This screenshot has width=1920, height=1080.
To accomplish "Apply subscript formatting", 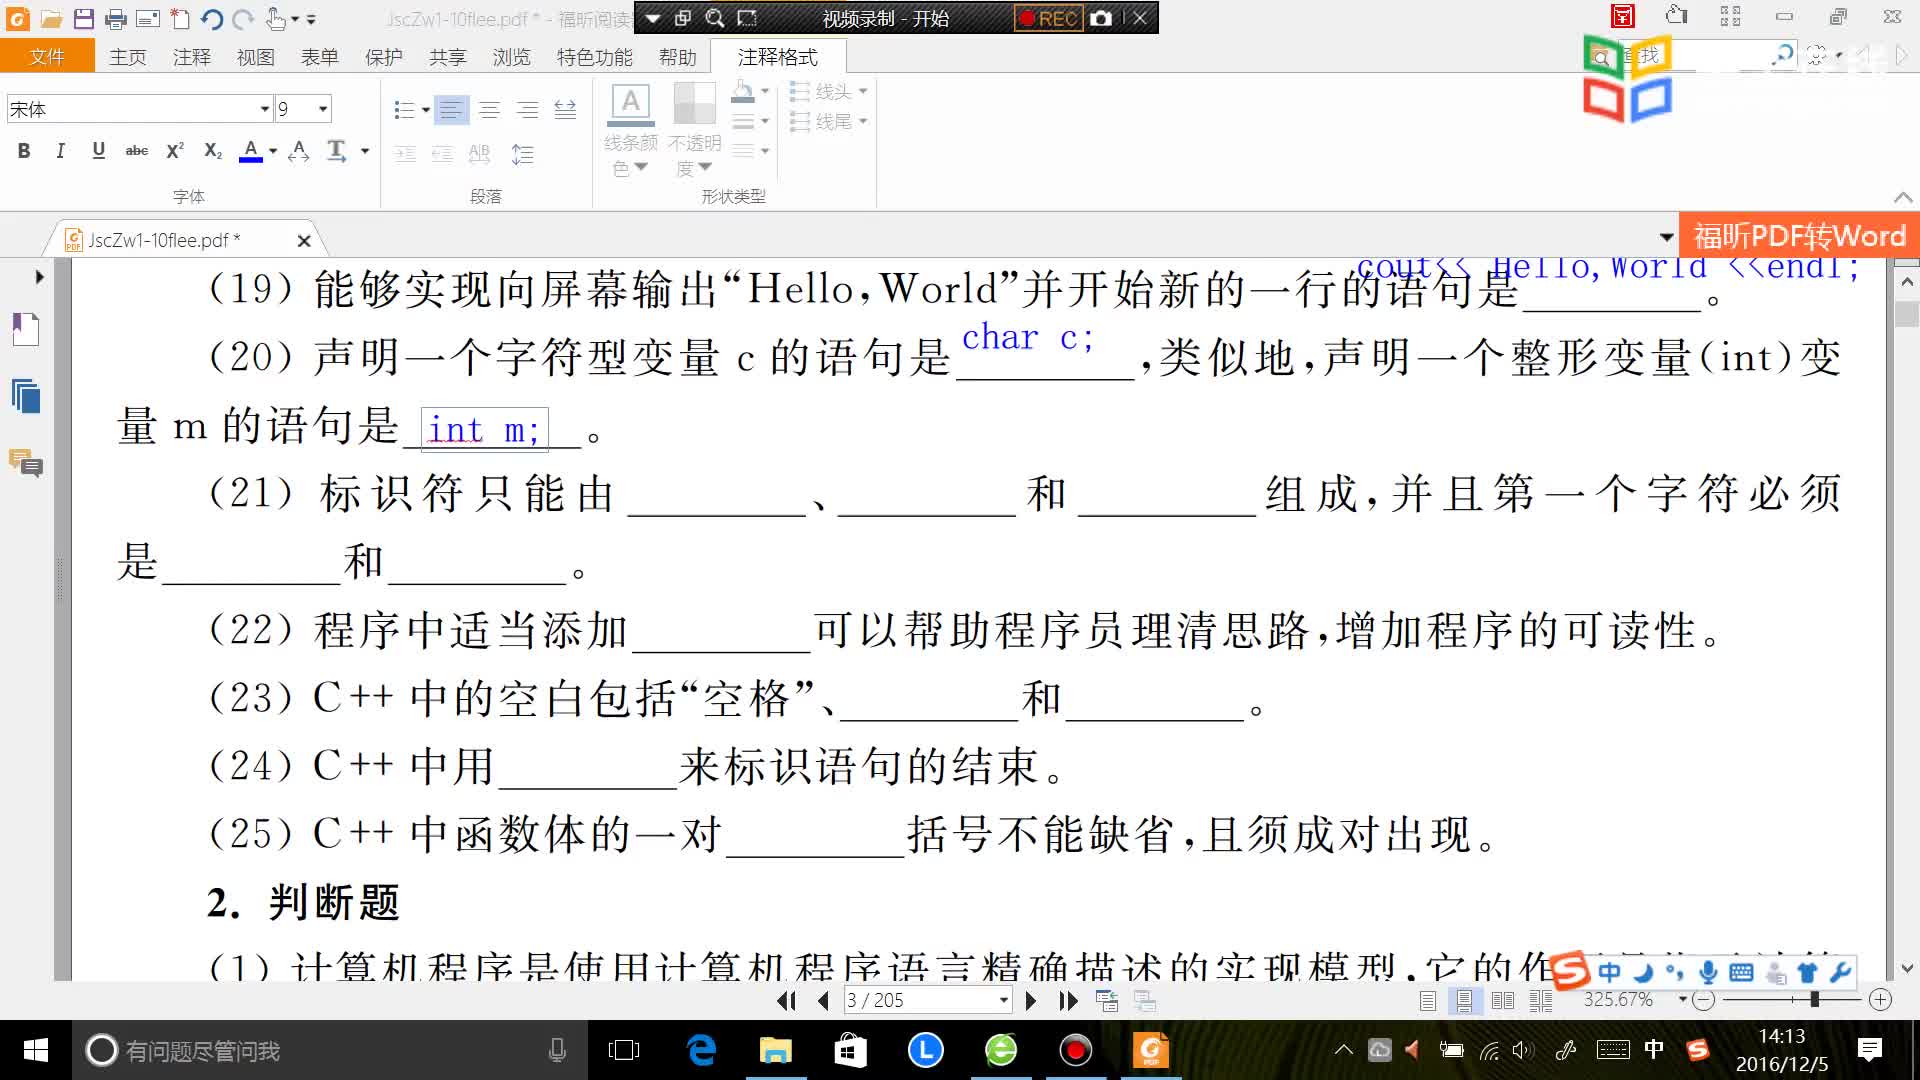I will tap(213, 151).
